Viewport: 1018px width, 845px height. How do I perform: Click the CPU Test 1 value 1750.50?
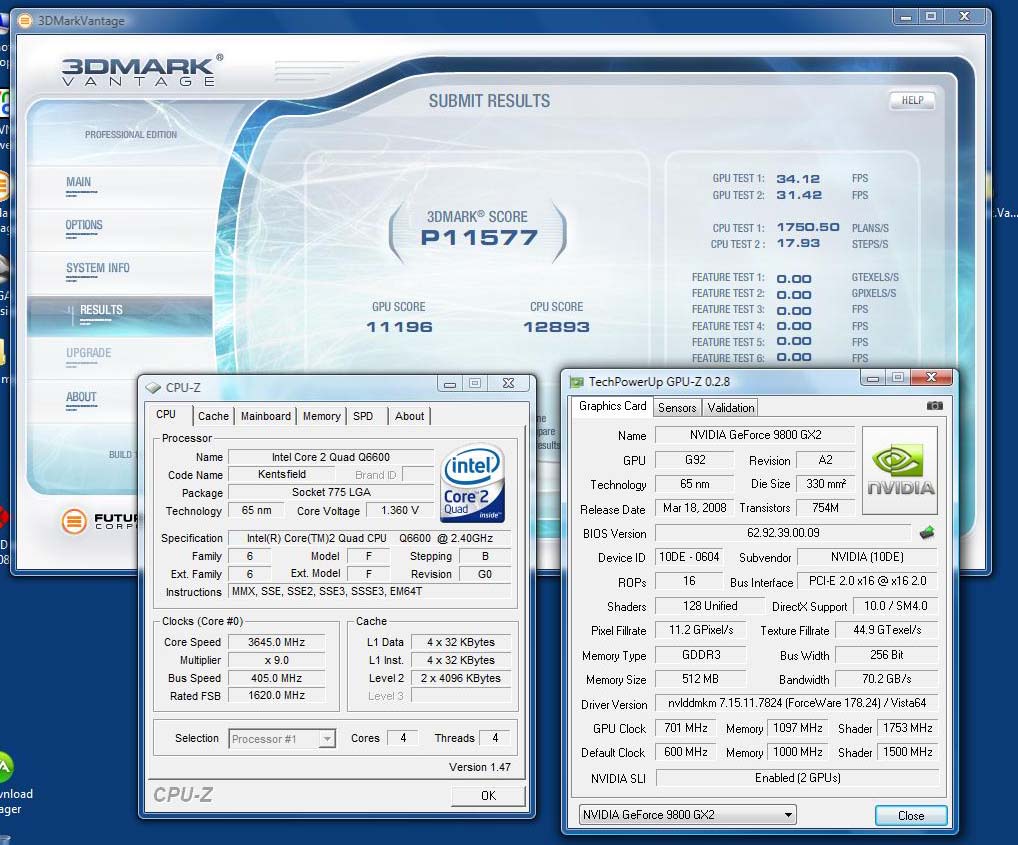pyautogui.click(x=808, y=227)
